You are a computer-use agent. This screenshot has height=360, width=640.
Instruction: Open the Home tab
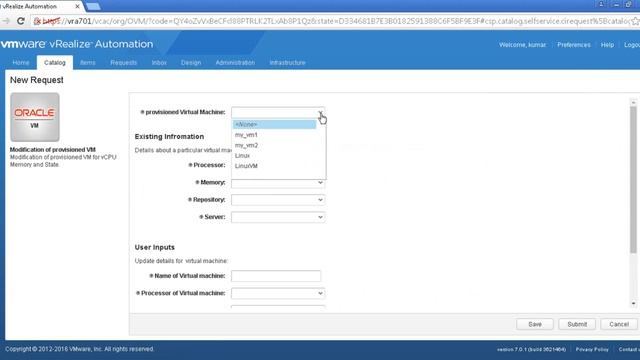[21, 62]
